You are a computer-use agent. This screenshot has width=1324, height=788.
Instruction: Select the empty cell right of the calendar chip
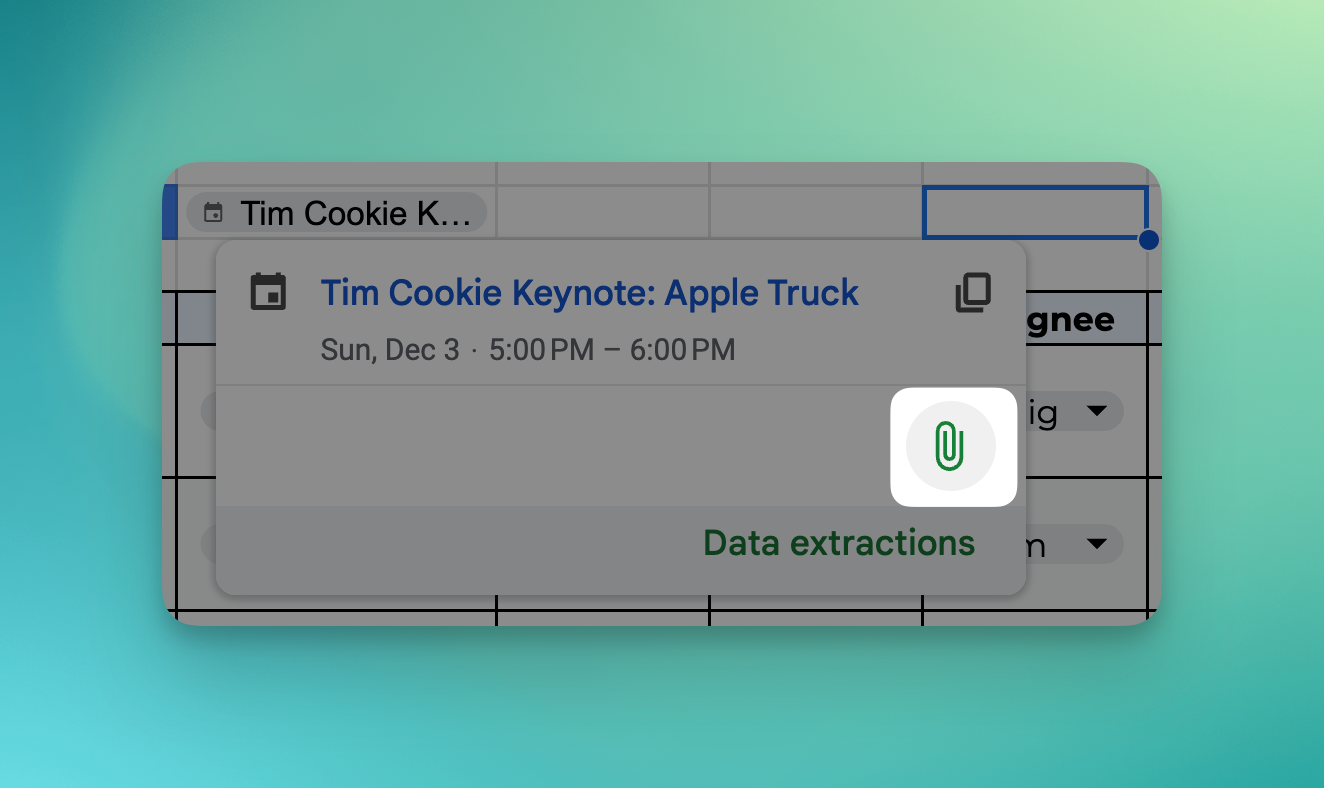pyautogui.click(x=603, y=212)
